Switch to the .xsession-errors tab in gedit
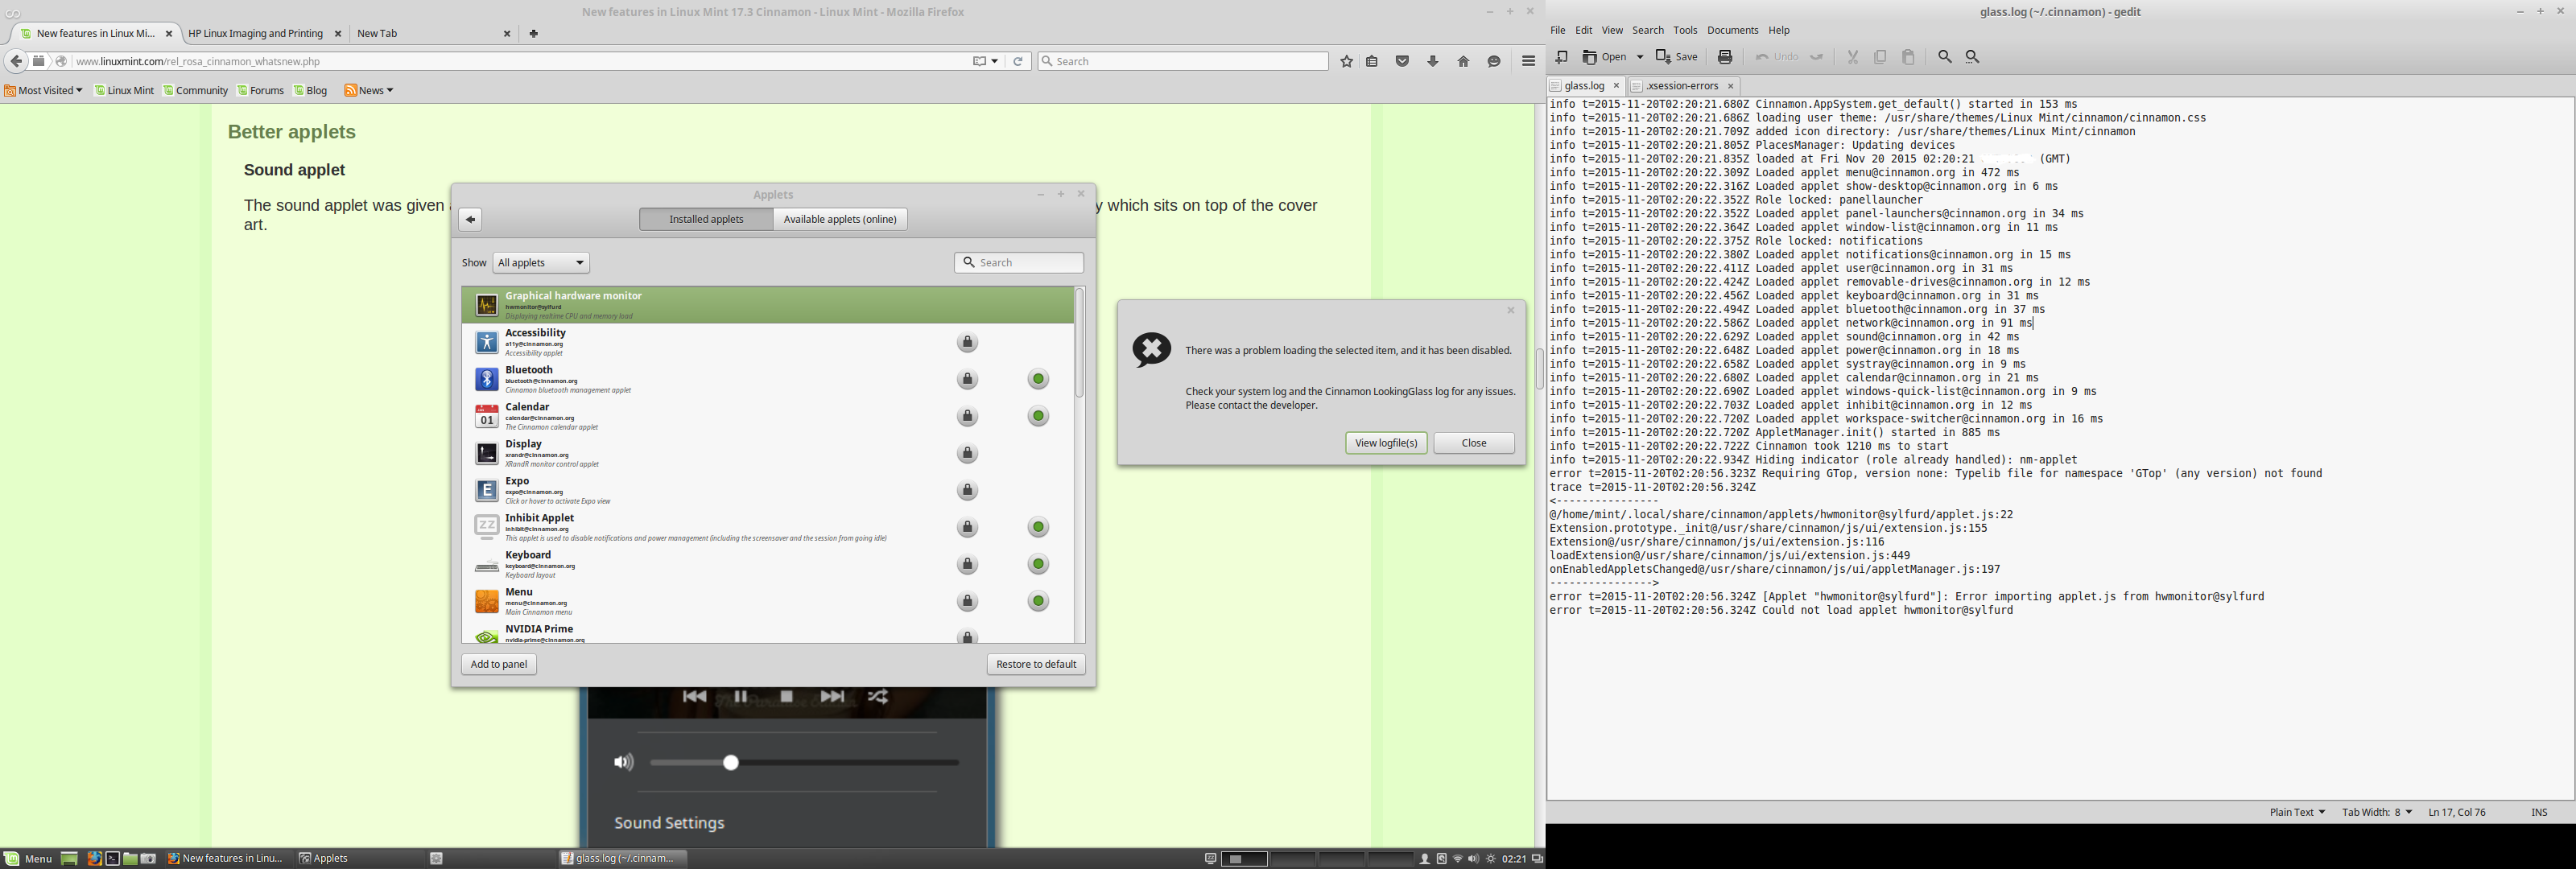The image size is (2576, 869). click(1684, 86)
